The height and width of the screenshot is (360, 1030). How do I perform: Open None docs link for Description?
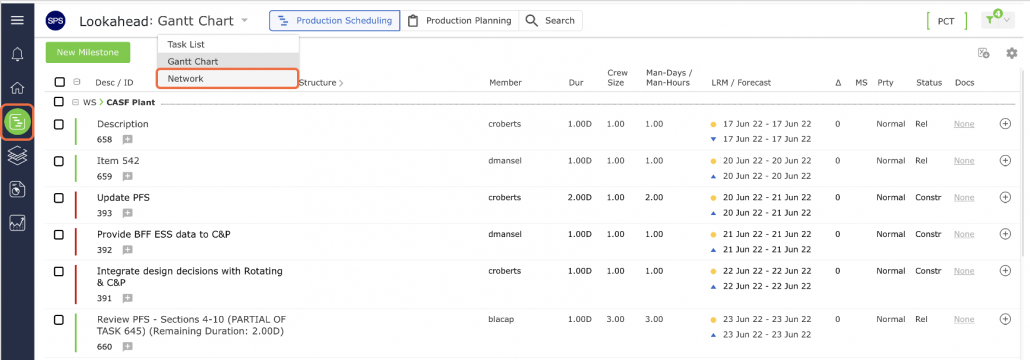pyautogui.click(x=964, y=124)
